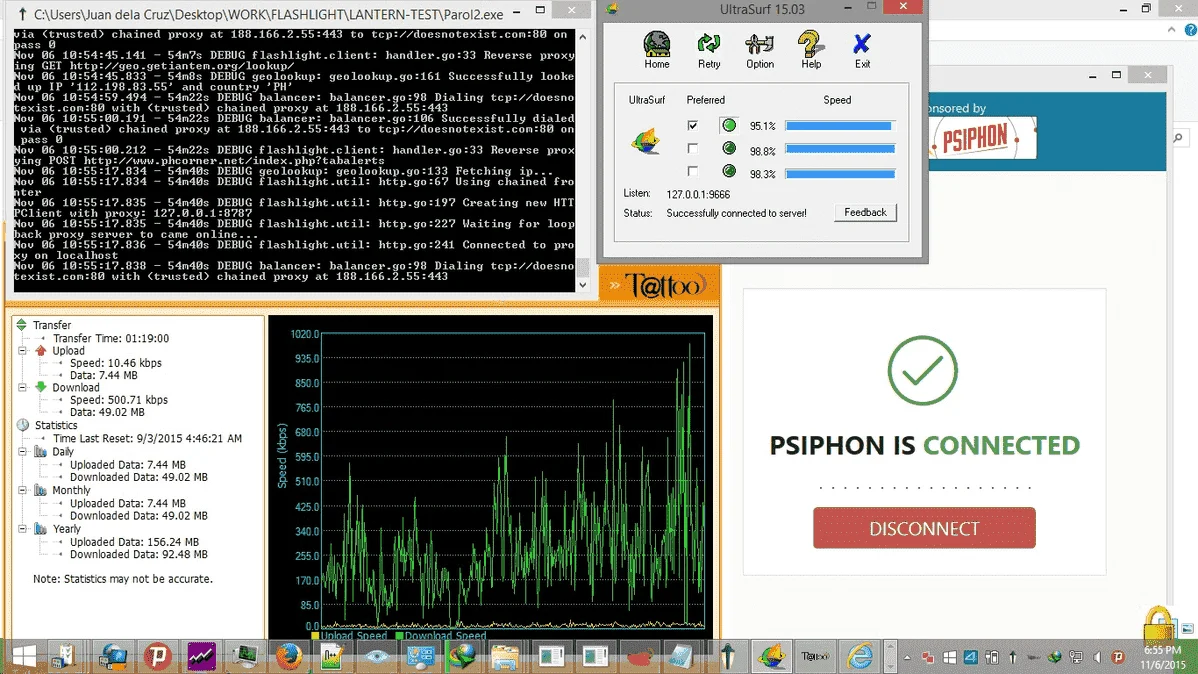Click console window scrollbar down arrow
Image resolution: width=1198 pixels, height=674 pixels.
583,285
